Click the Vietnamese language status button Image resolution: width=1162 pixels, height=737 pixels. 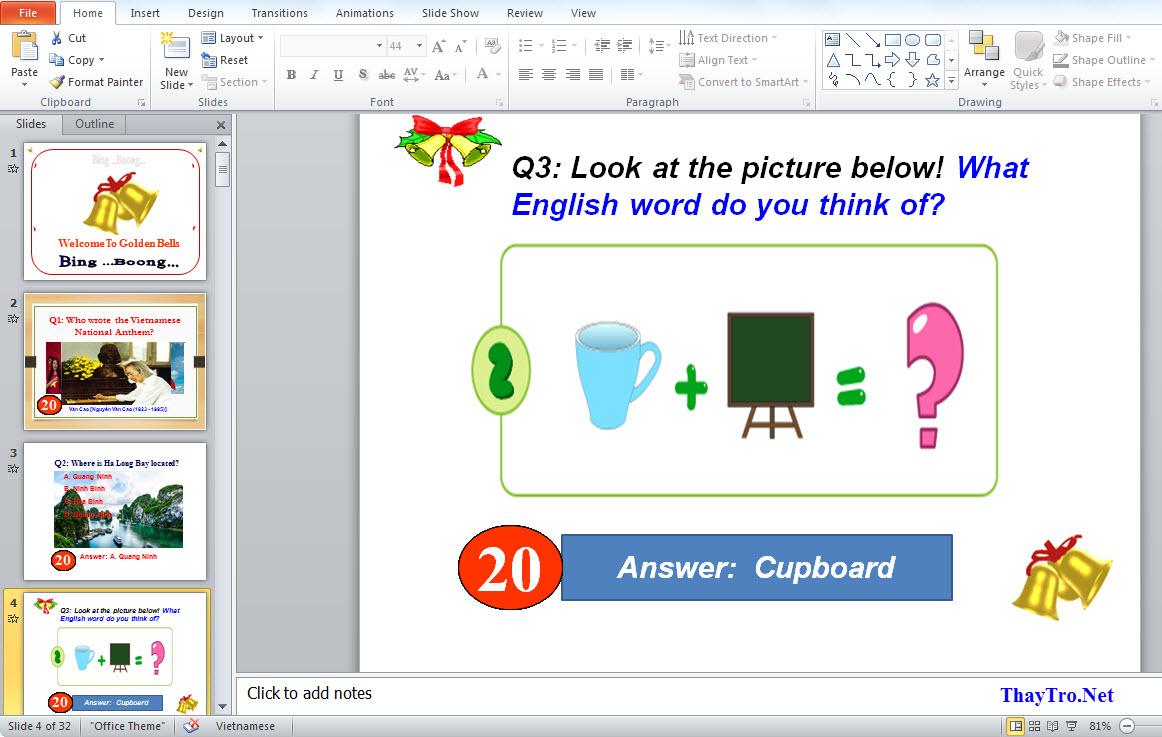pos(245,726)
